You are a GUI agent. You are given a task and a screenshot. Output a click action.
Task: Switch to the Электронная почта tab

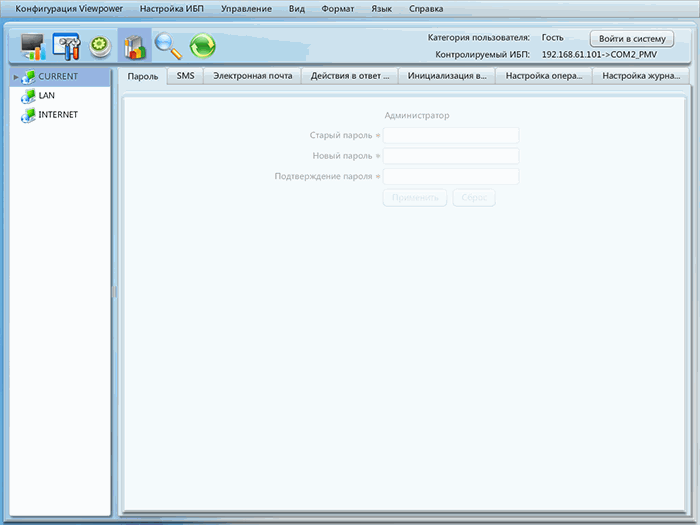(x=253, y=76)
